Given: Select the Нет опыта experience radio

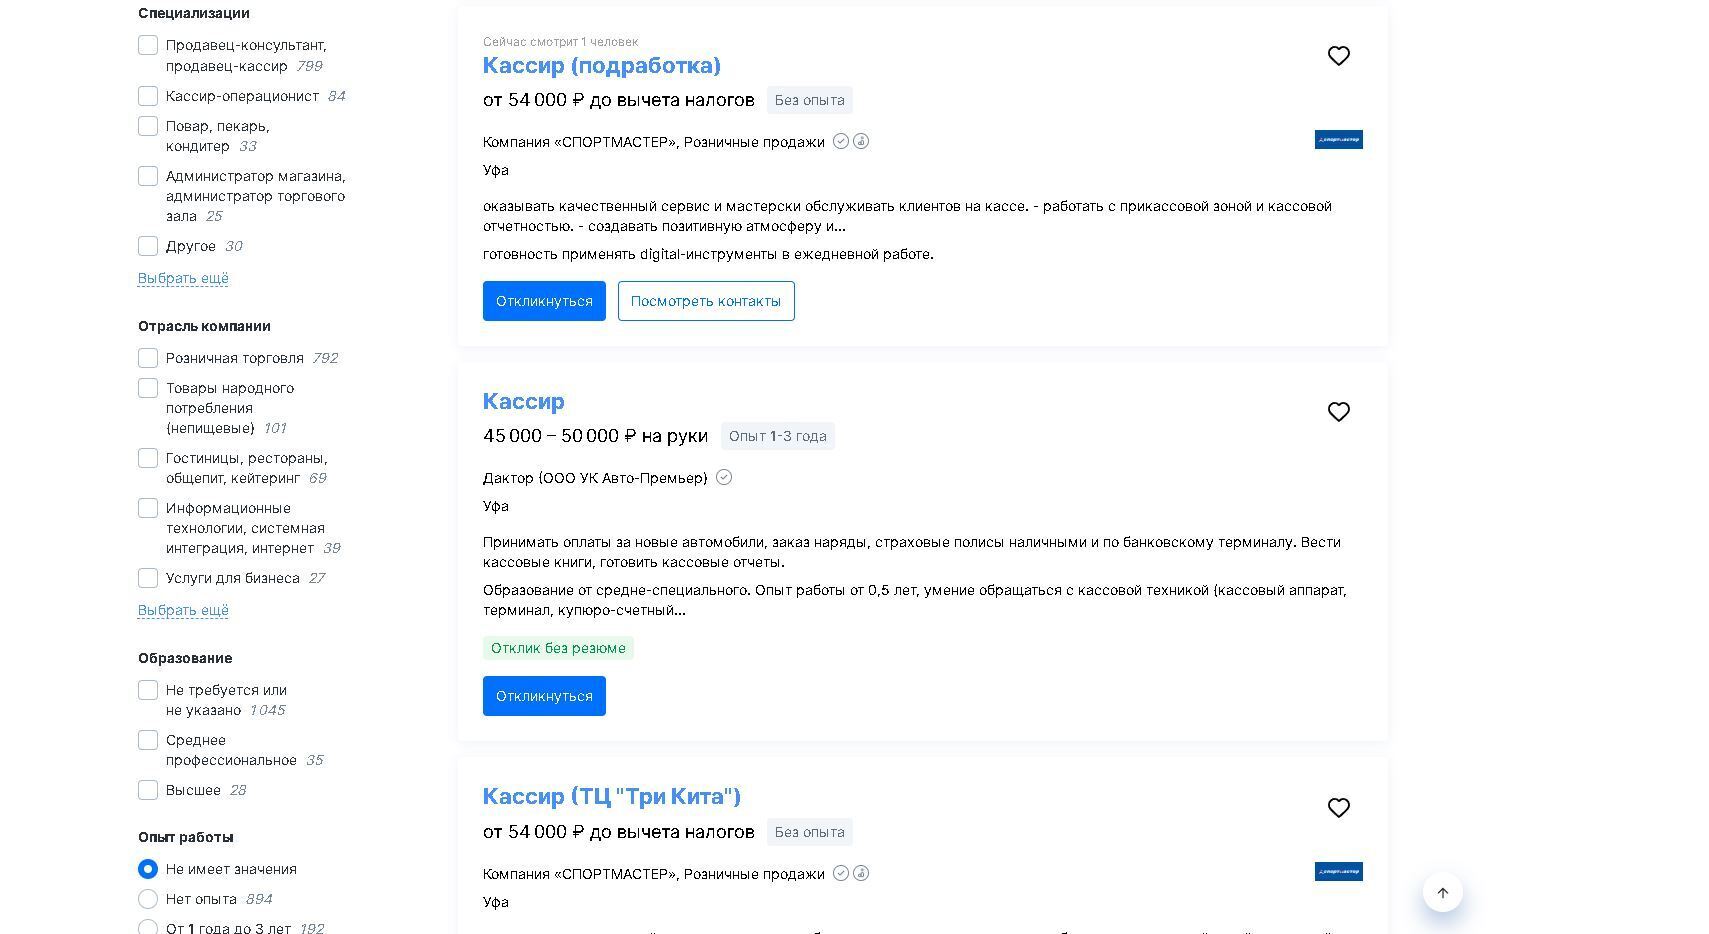Looking at the screenshot, I should click(148, 899).
